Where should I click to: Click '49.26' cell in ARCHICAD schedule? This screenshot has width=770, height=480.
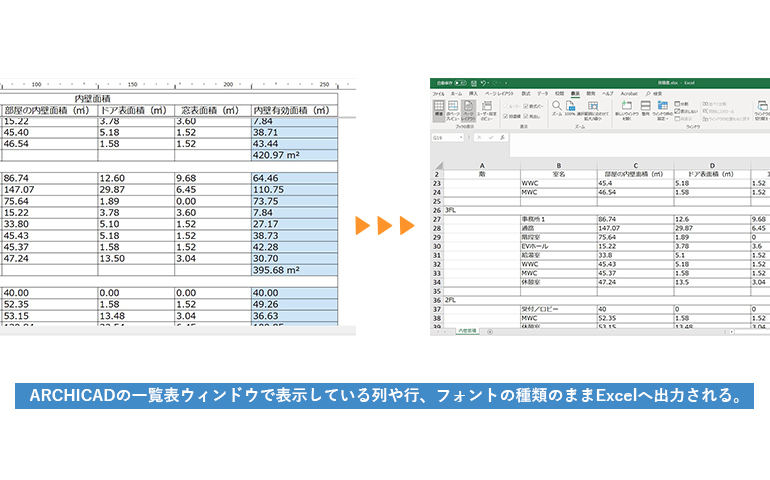294,305
